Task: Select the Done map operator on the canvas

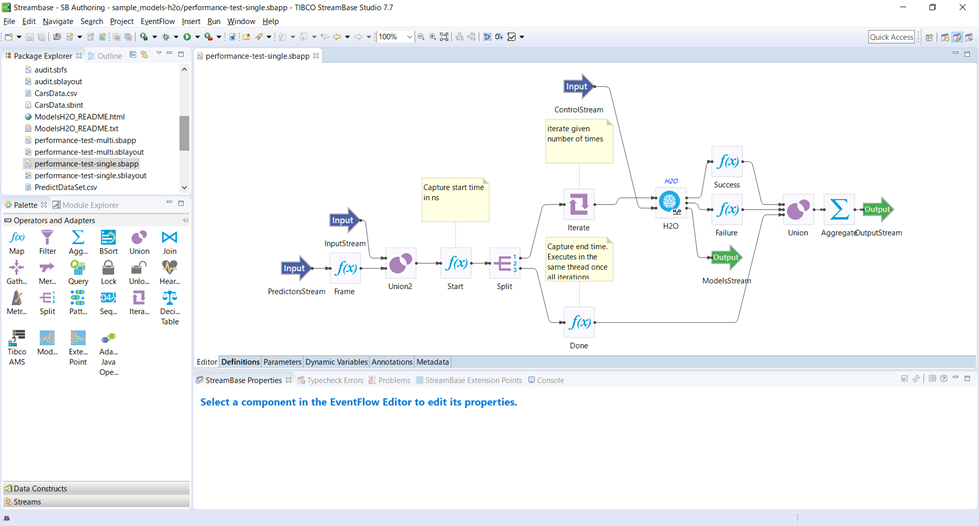Action: coord(579,322)
